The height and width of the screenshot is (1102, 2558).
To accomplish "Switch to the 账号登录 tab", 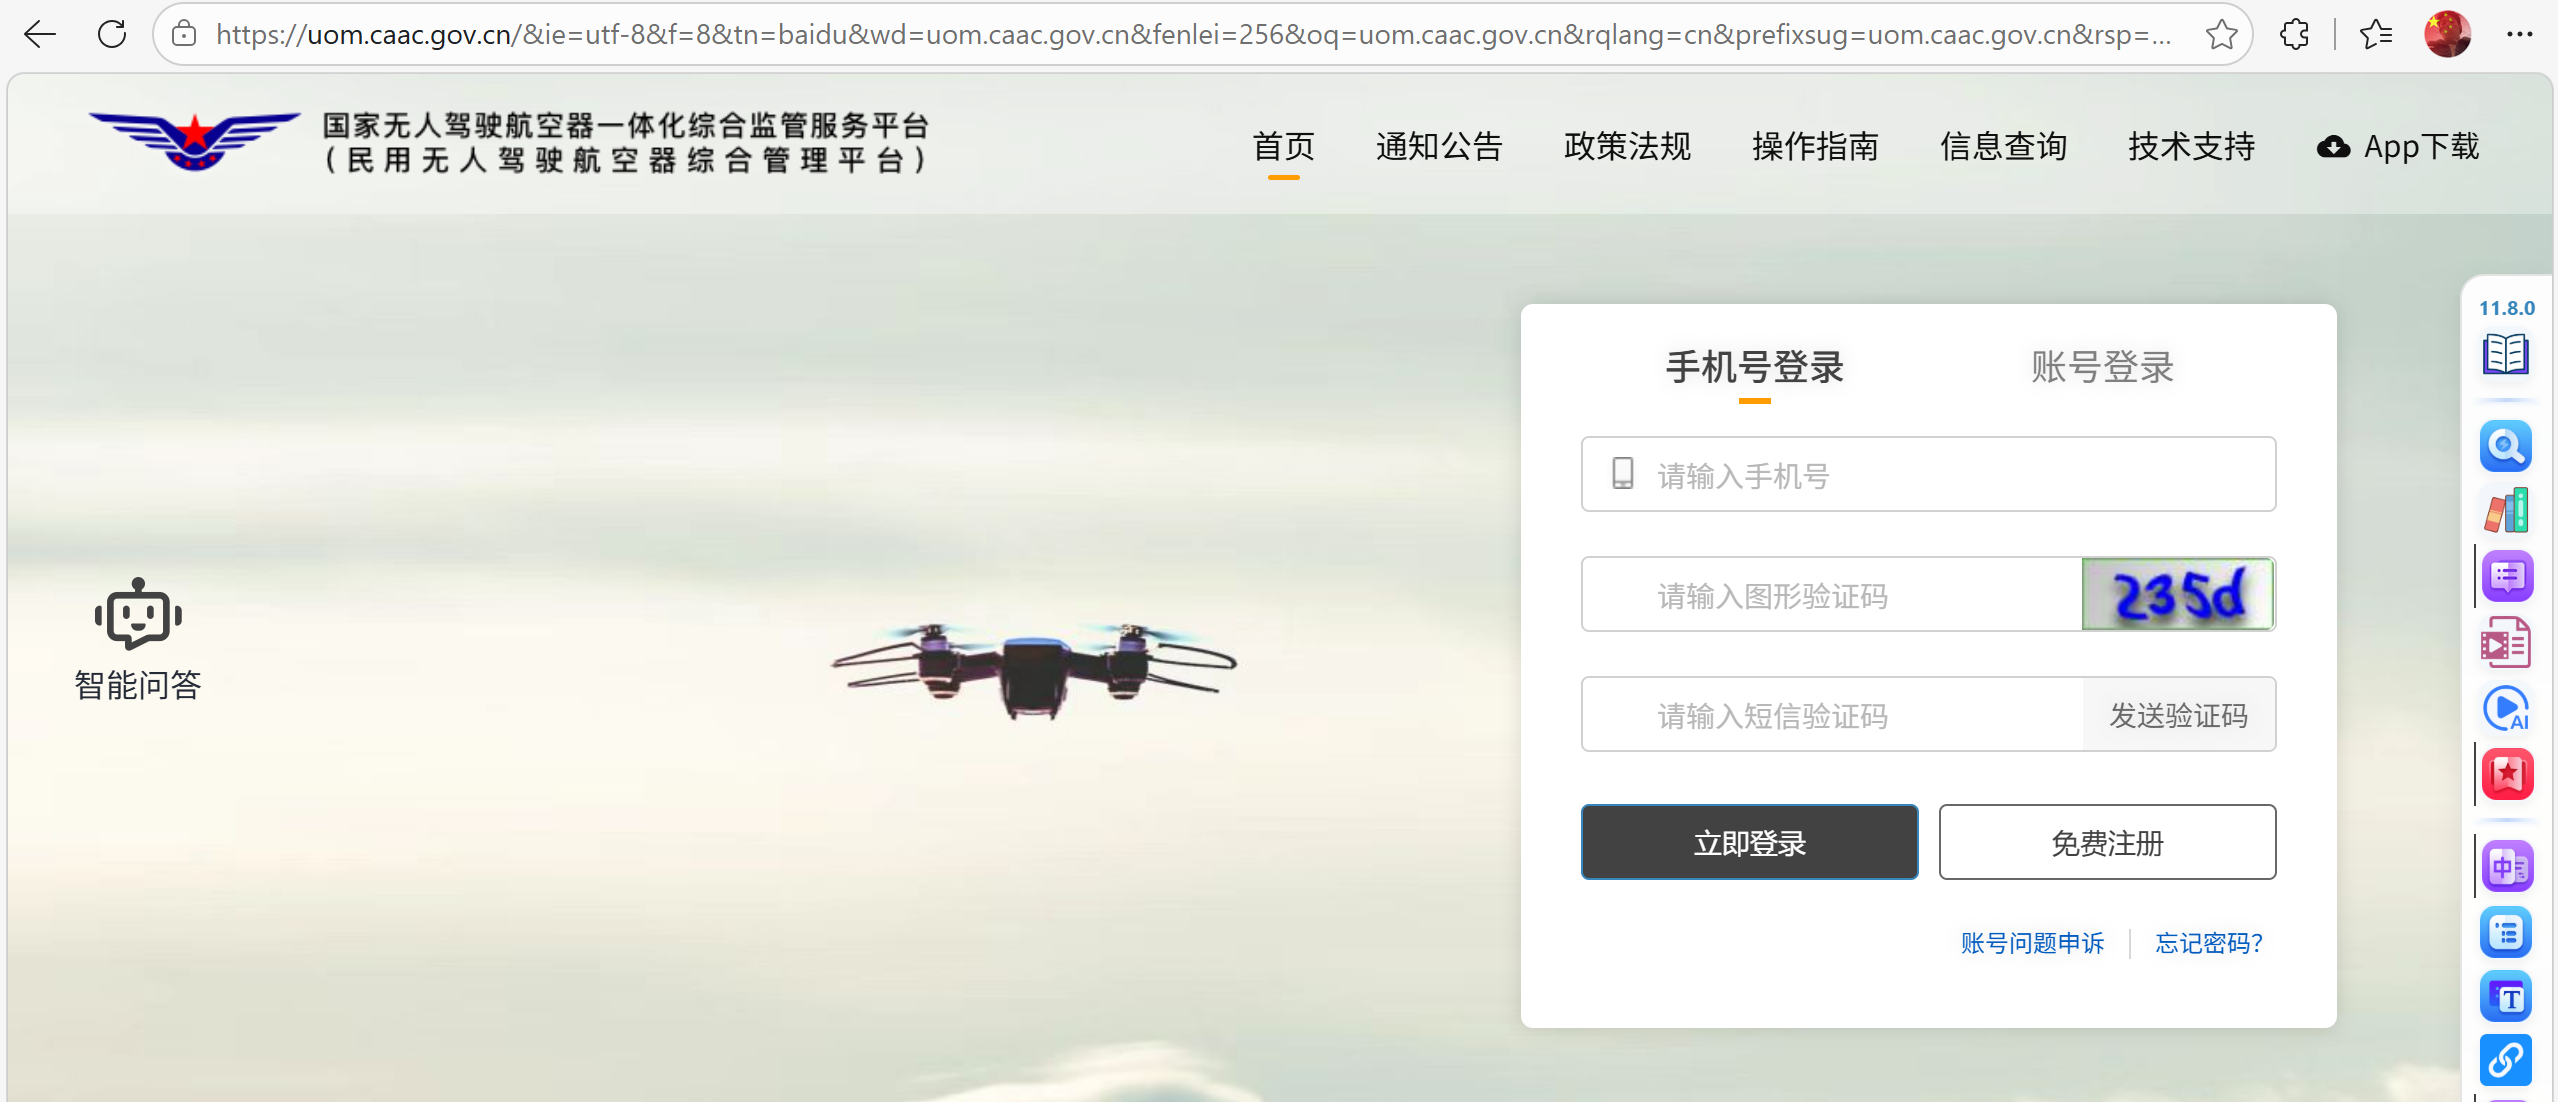I will click(2102, 367).
